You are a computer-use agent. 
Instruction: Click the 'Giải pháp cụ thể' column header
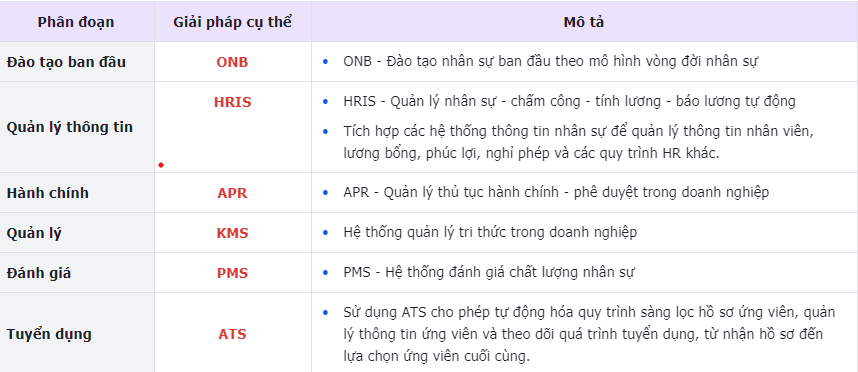tap(233, 22)
